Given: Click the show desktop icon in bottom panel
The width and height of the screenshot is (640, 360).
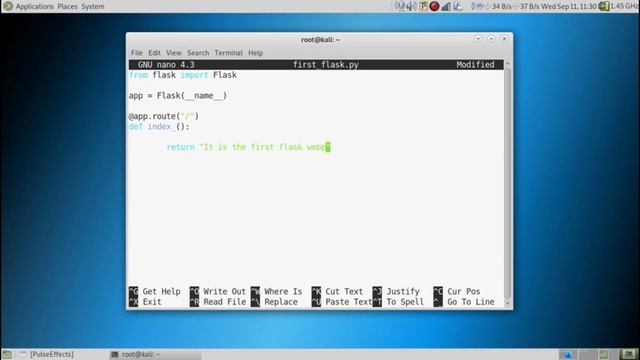Looking at the screenshot, I should tap(7, 354).
